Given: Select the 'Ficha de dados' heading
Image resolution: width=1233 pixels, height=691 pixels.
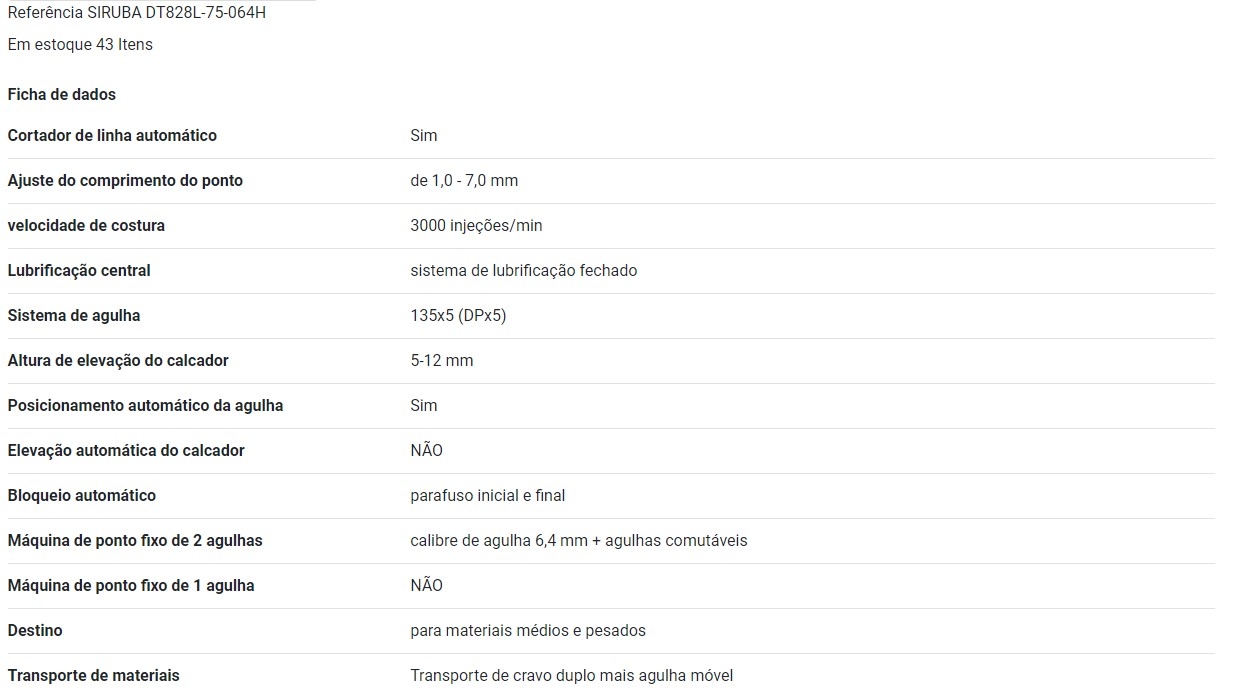Looking at the screenshot, I should coord(62,95).
